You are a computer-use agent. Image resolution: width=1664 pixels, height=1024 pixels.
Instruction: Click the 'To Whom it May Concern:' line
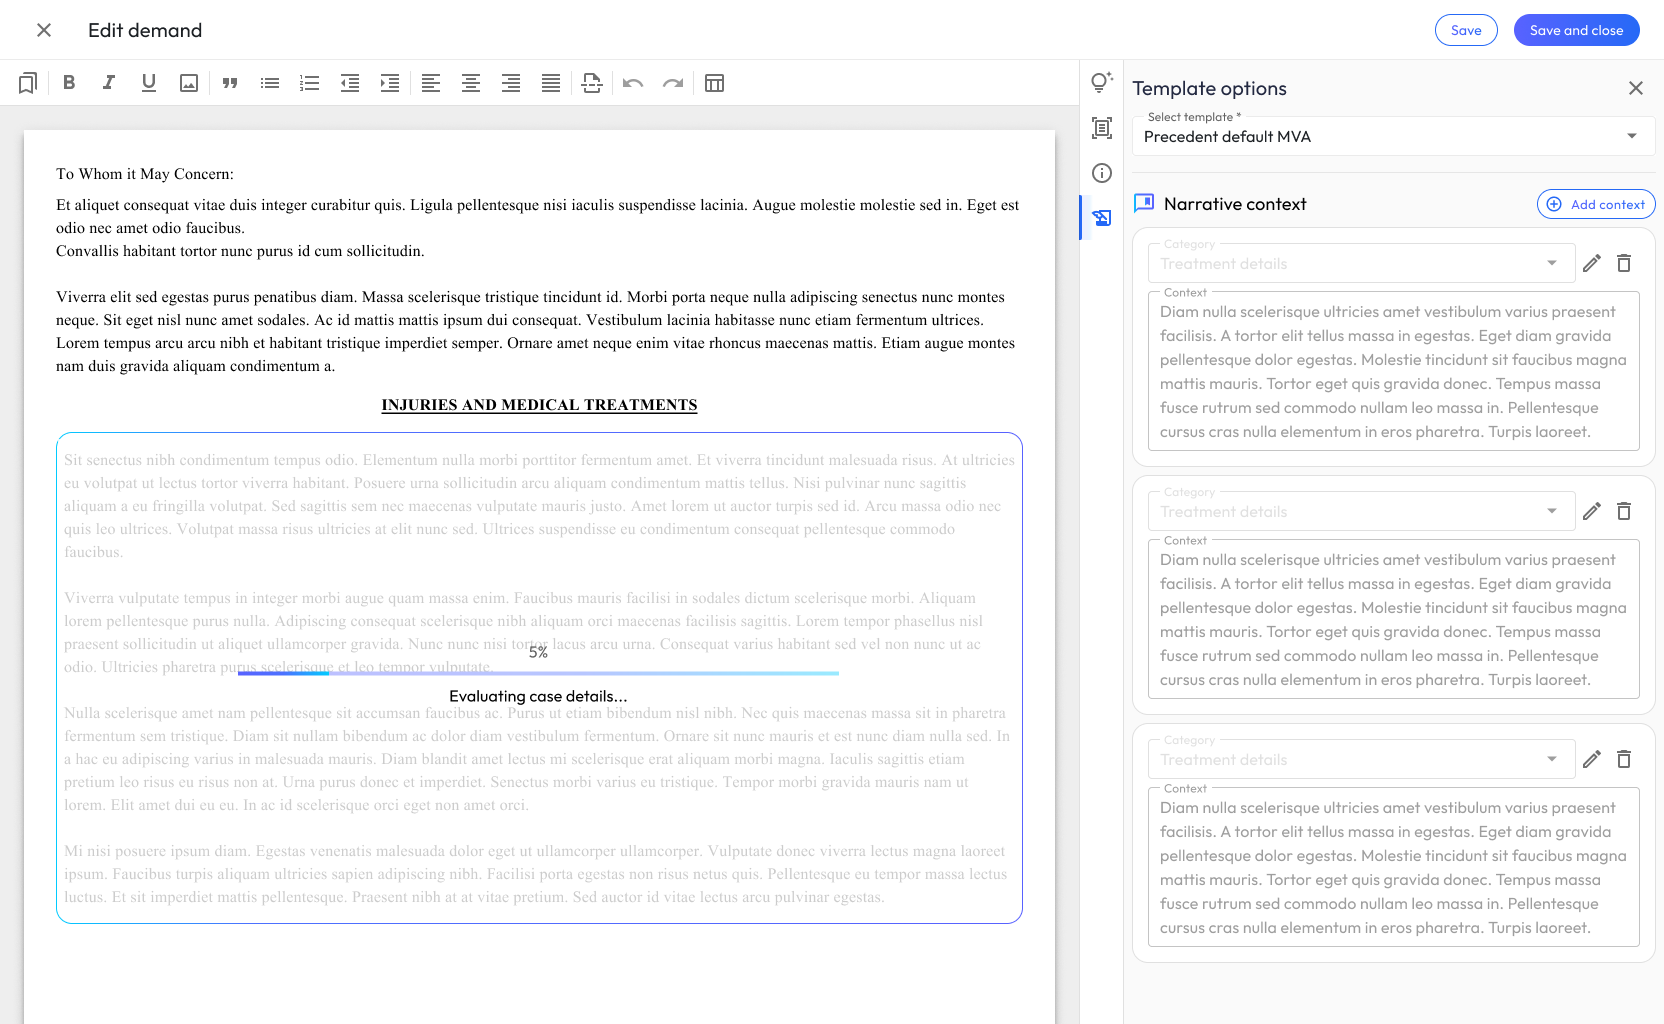coord(145,174)
